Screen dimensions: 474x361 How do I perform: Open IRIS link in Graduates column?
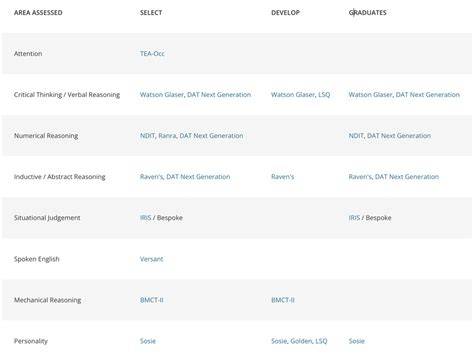click(x=354, y=218)
